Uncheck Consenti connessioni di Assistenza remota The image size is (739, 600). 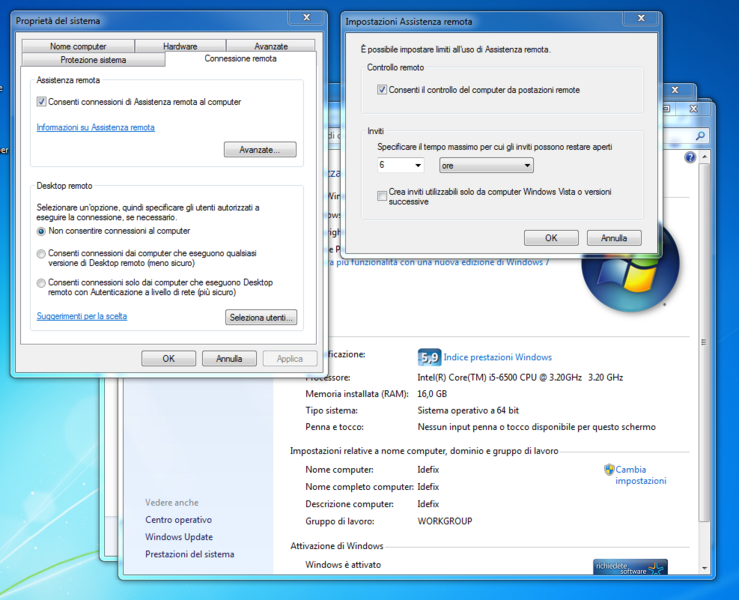click(42, 102)
